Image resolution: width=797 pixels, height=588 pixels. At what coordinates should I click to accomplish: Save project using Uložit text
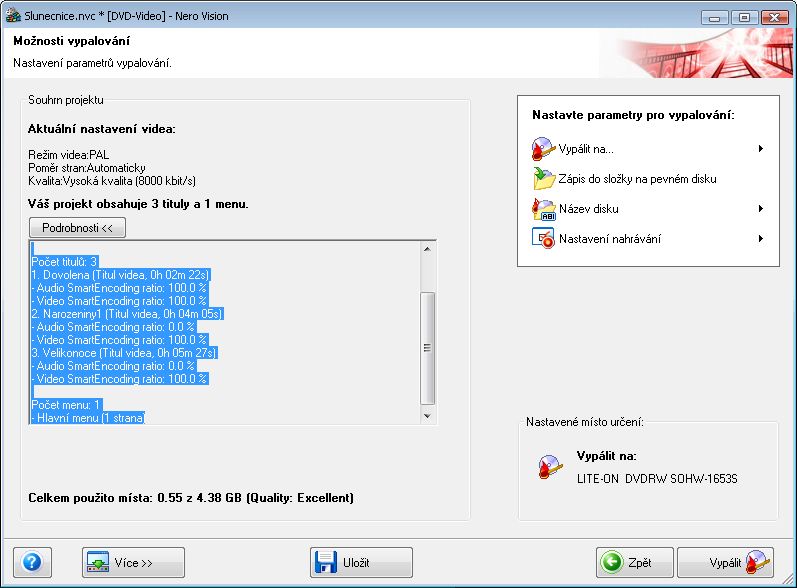pos(356,563)
